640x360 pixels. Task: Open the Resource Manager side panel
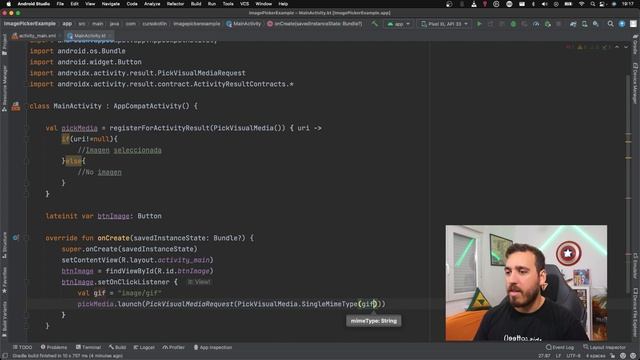tap(4, 88)
